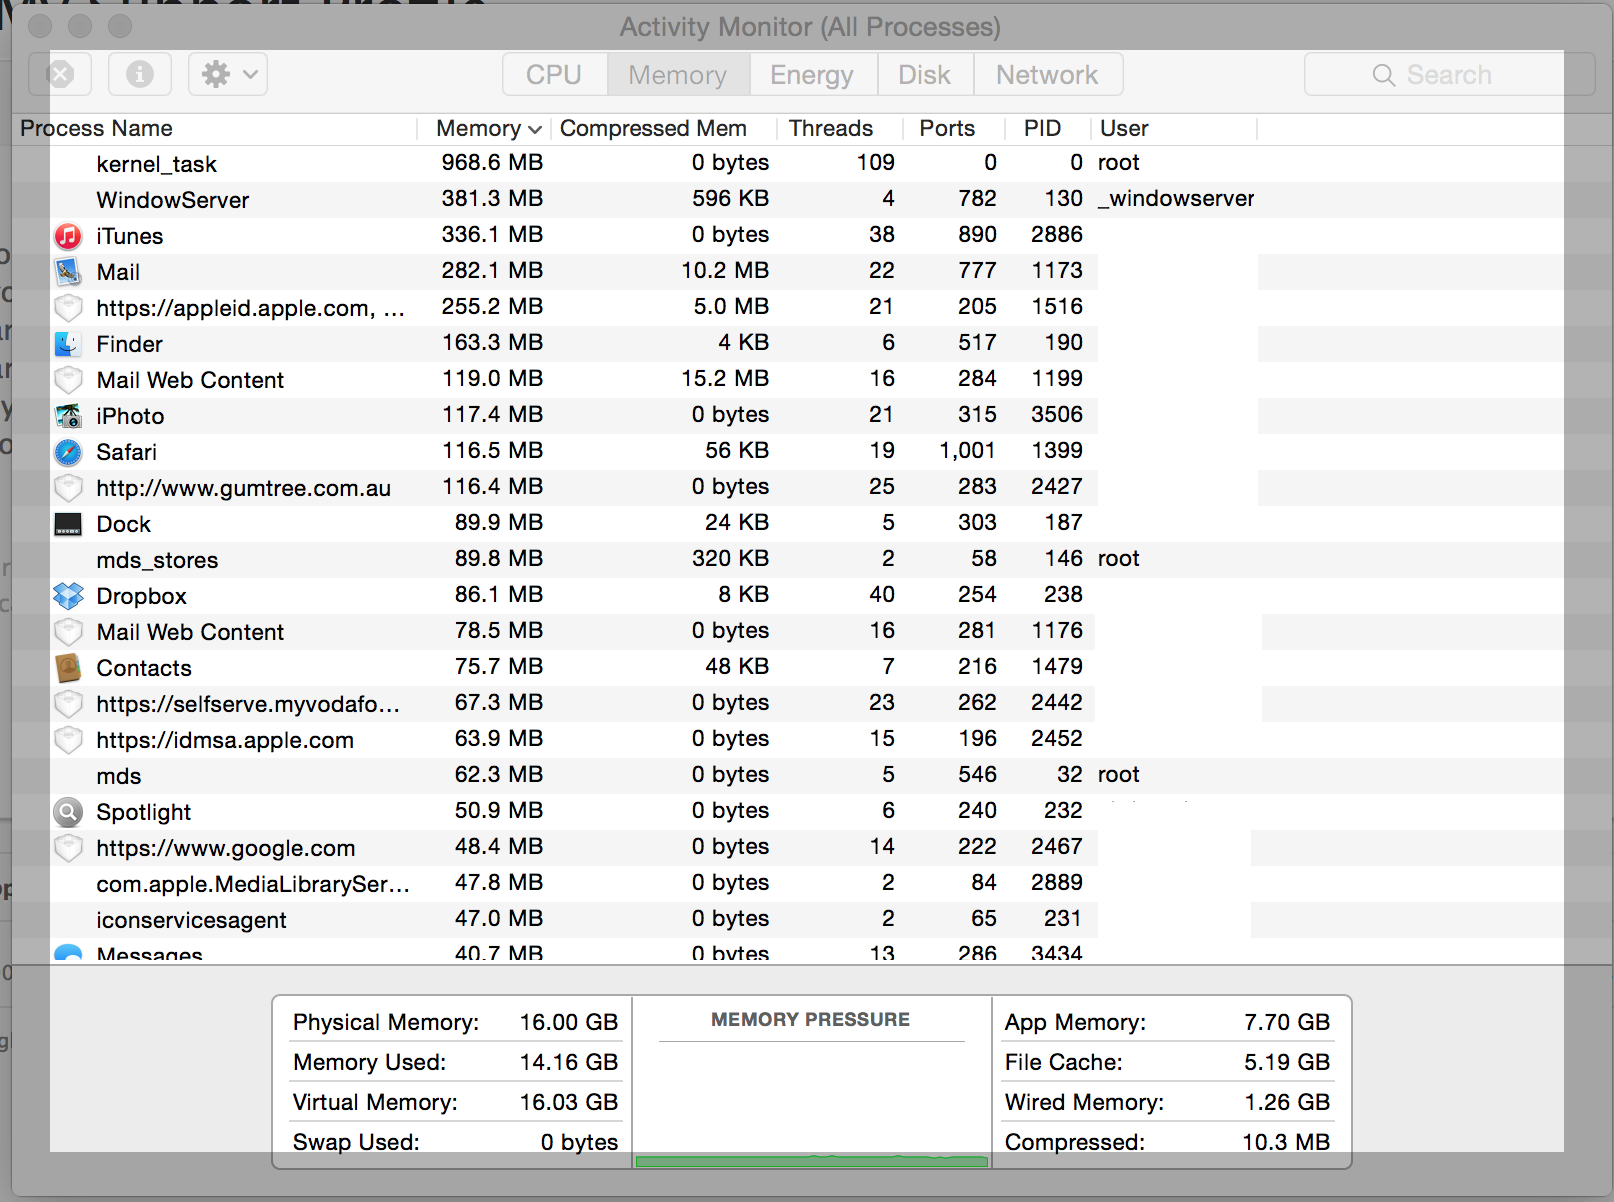Click the Mail app icon in process list

pos(68,272)
